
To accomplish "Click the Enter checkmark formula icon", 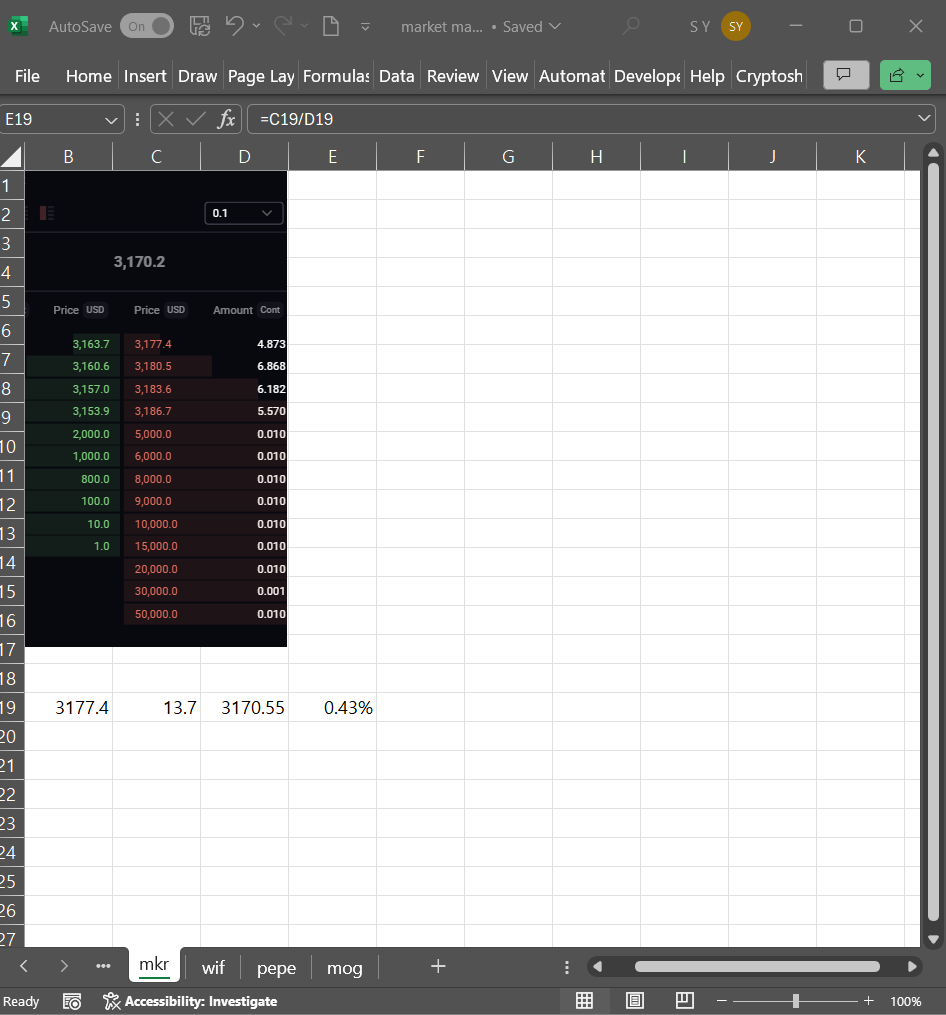I will (195, 119).
